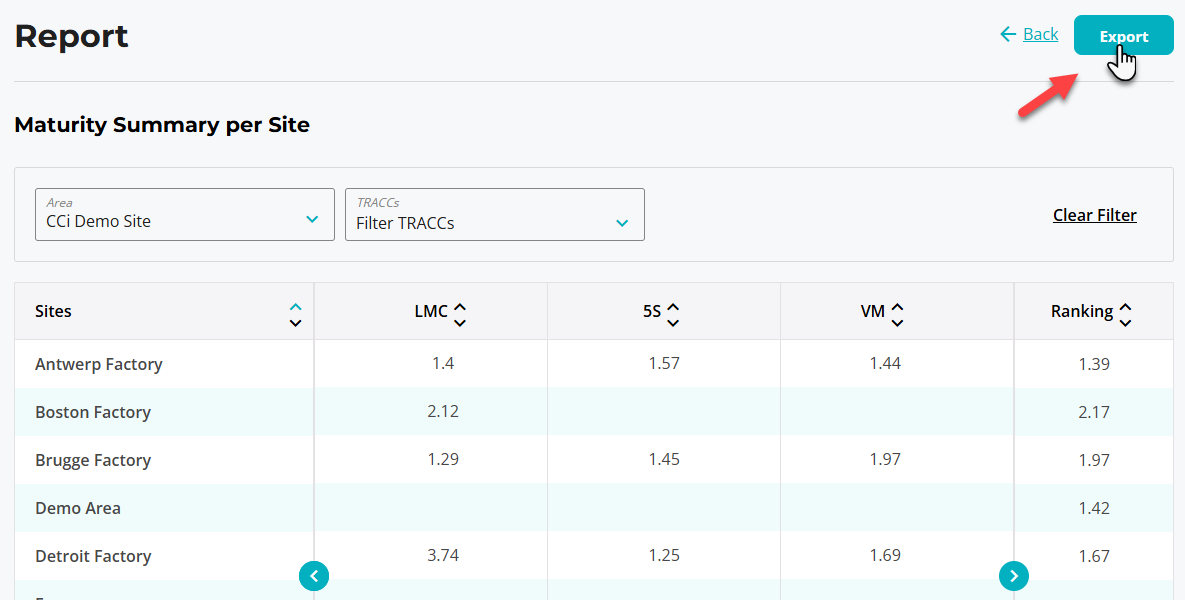Expand the Filter TRACCs dropdown
This screenshot has width=1185, height=600.
494,214
